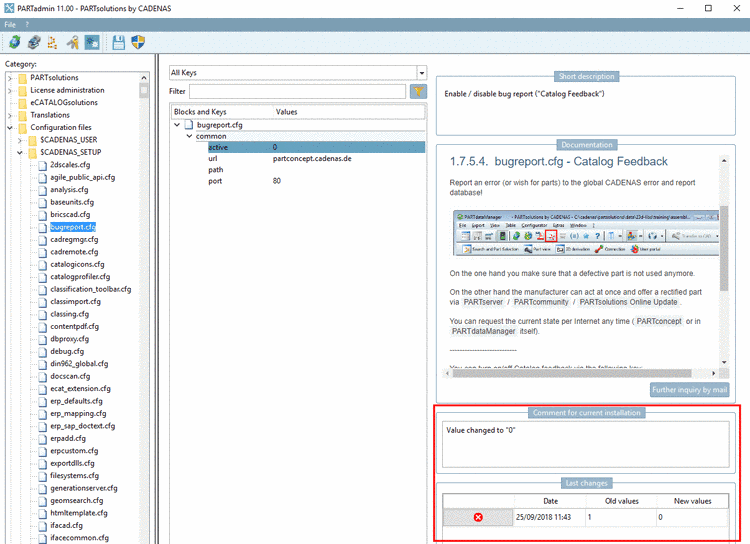Select the url key row
The height and width of the screenshot is (544, 750).
click(316, 158)
